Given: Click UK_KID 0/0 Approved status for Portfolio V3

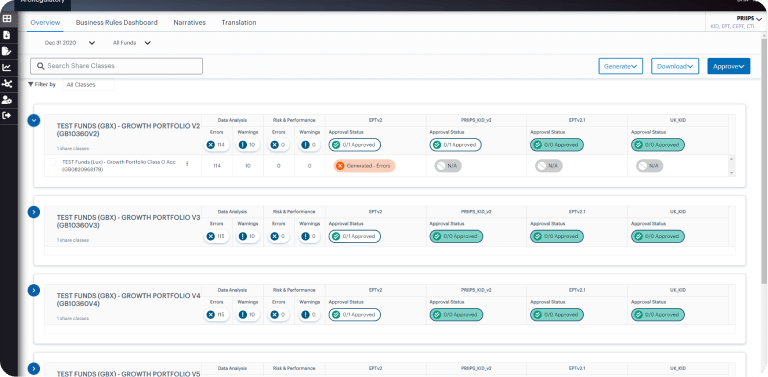Looking at the screenshot, I should [x=658, y=236].
